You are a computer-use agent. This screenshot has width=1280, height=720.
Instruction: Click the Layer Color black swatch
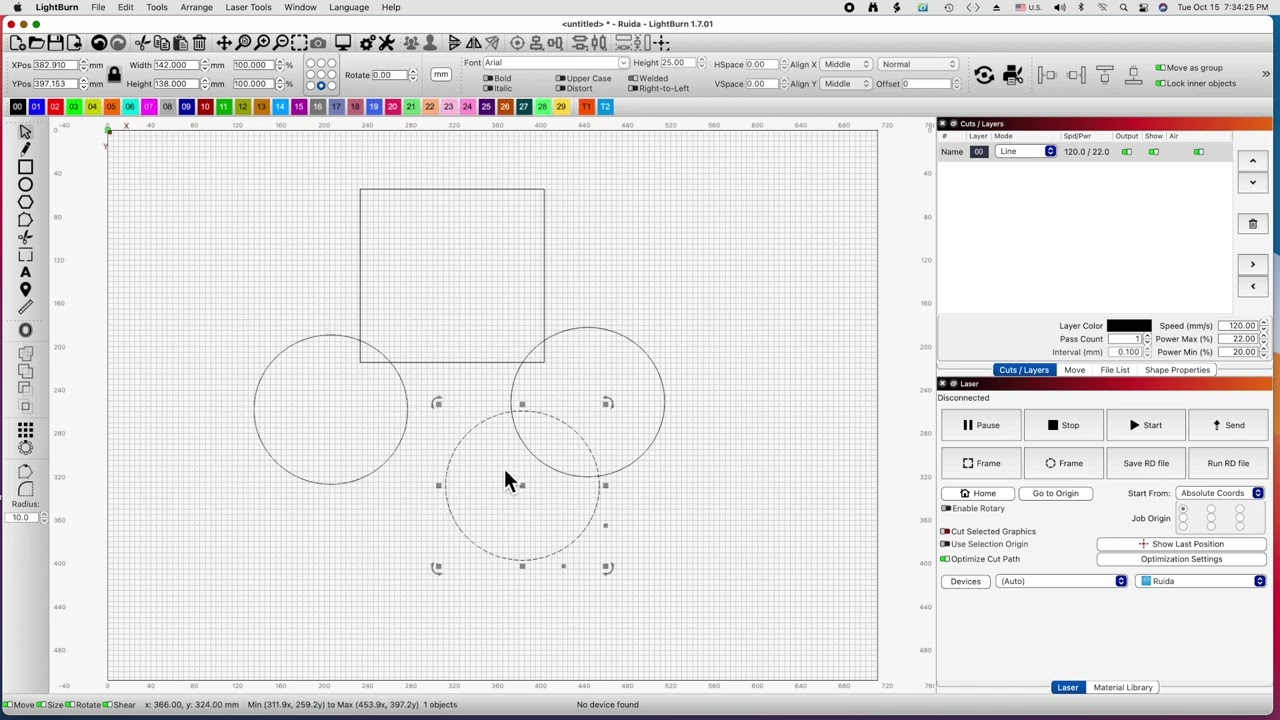[1129, 326]
